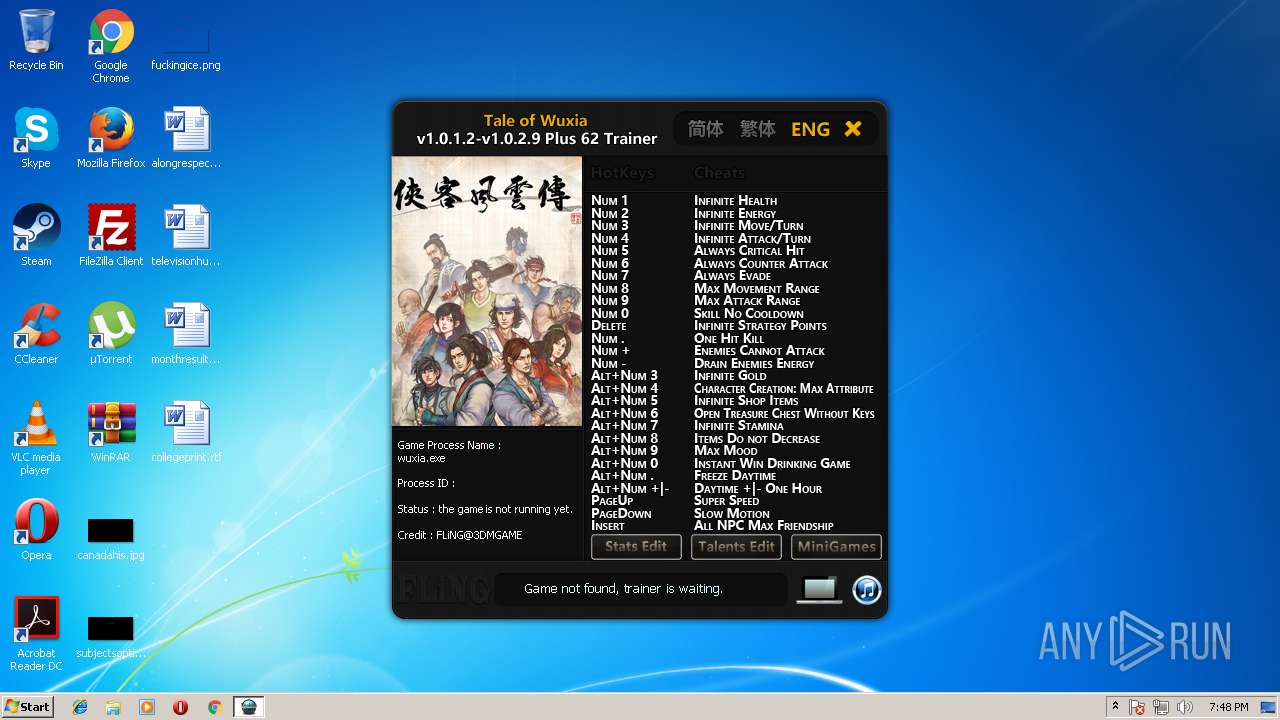Select the collegeprint.rtf file icon
The image size is (1280, 720).
click(x=186, y=432)
